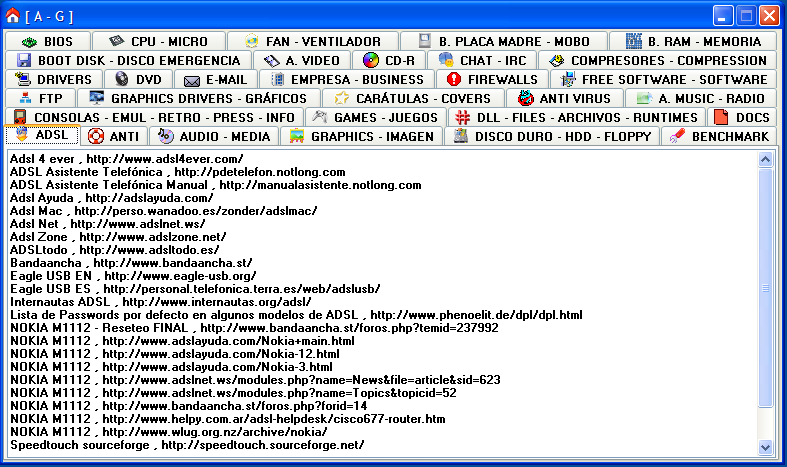Click the FAN - VENTILADOR icon

pos(251,41)
